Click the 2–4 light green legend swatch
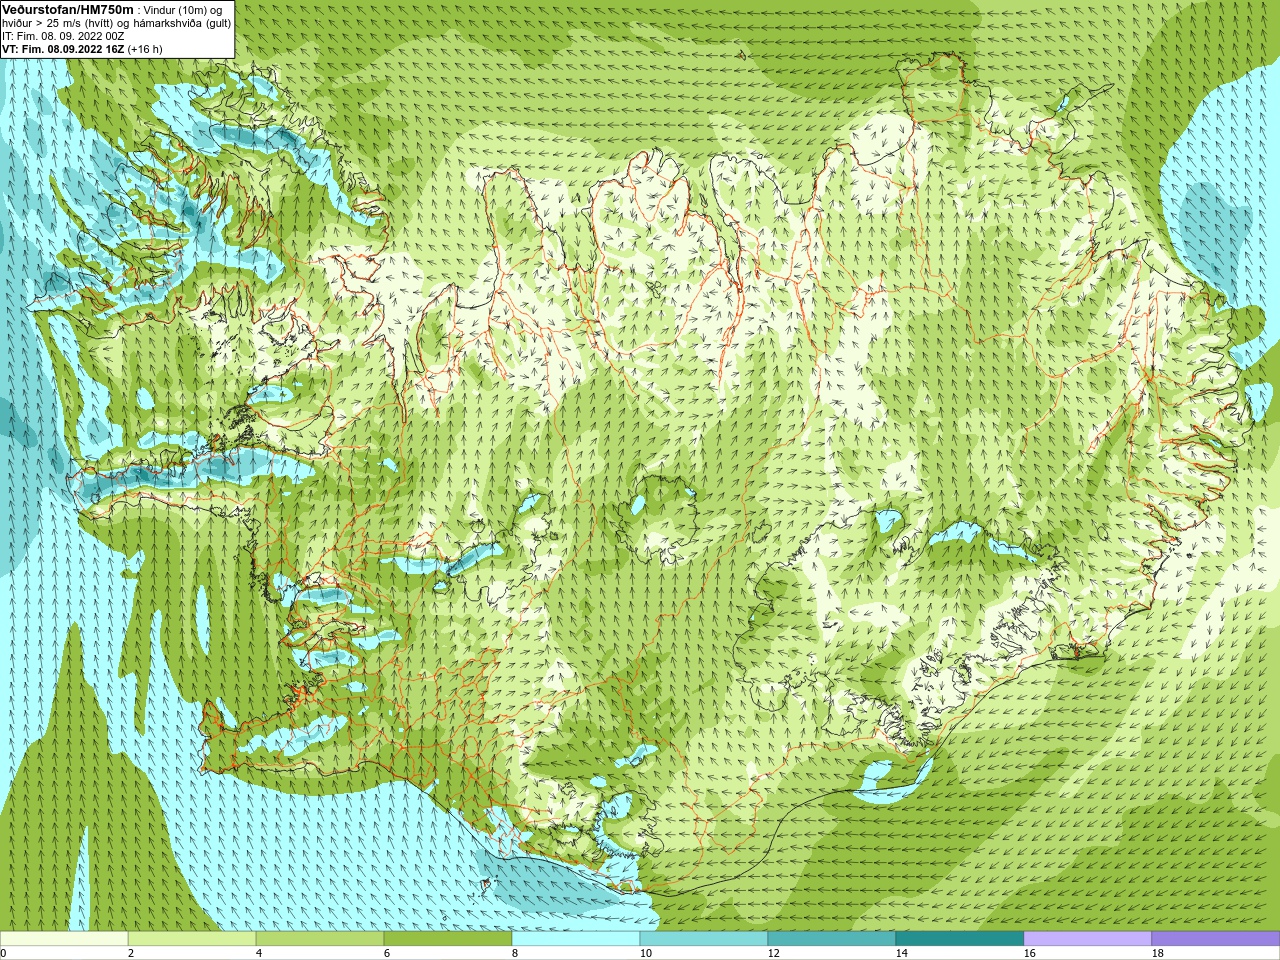Image resolution: width=1280 pixels, height=960 pixels. coord(192,939)
